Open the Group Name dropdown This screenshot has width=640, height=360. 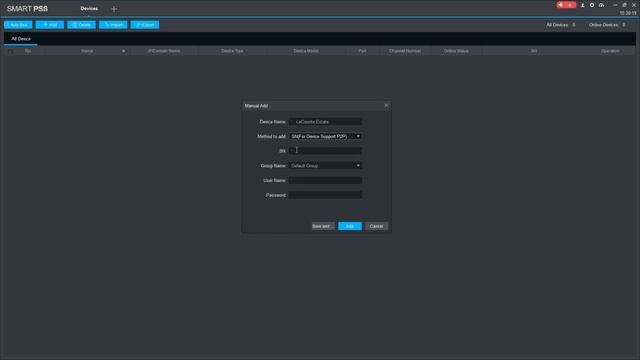click(325, 166)
